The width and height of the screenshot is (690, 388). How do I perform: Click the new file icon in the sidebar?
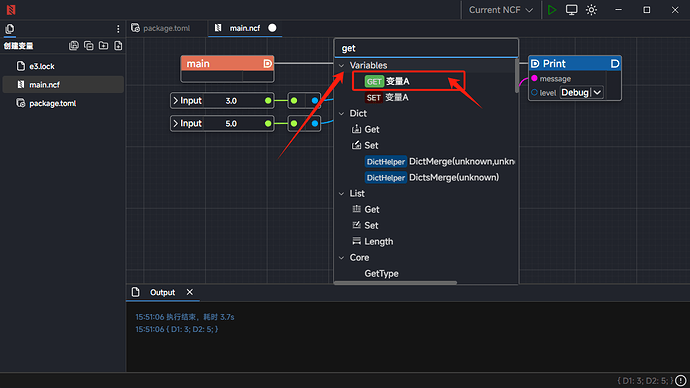pos(118,46)
